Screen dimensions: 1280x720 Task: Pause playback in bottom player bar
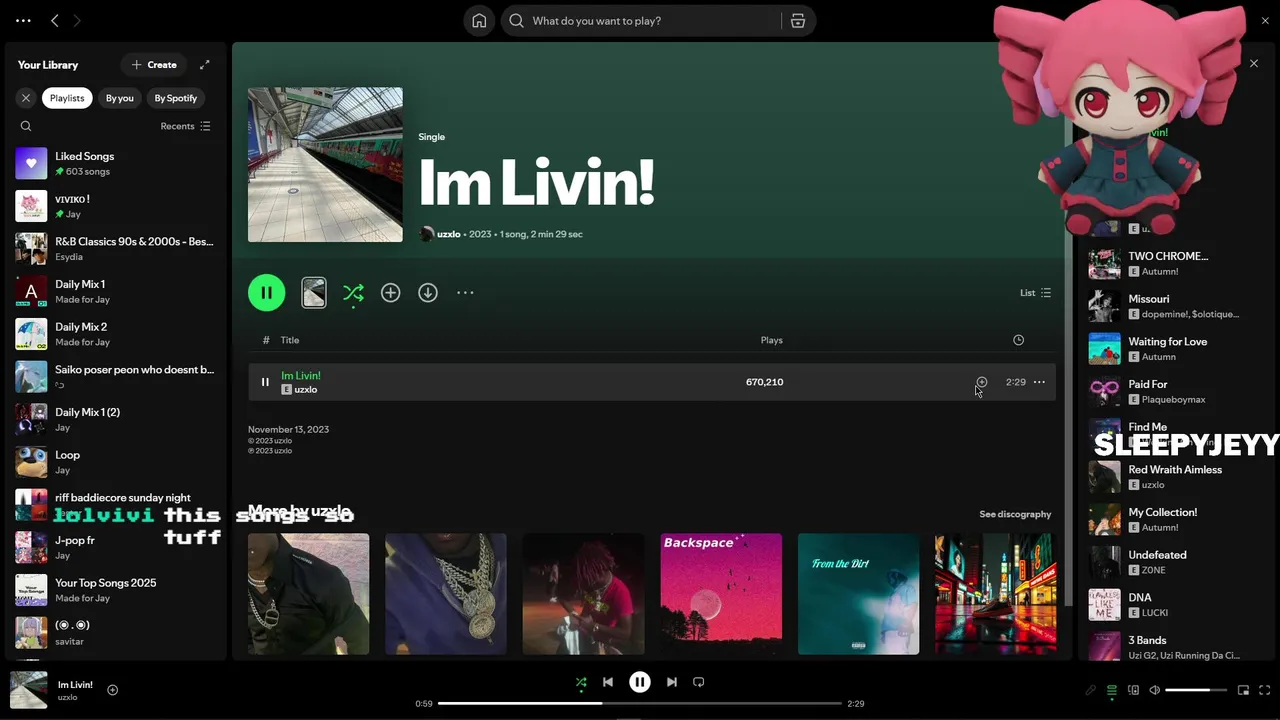[x=640, y=682]
